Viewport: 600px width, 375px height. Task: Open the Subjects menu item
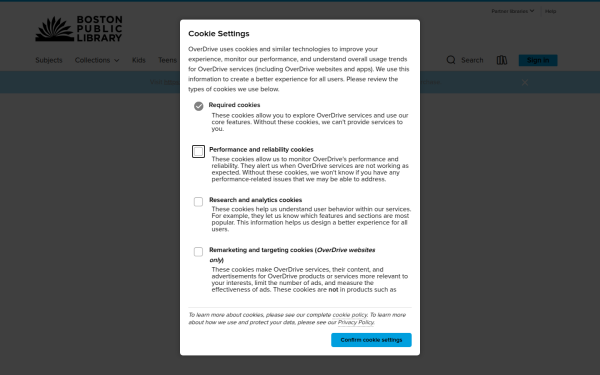click(49, 60)
